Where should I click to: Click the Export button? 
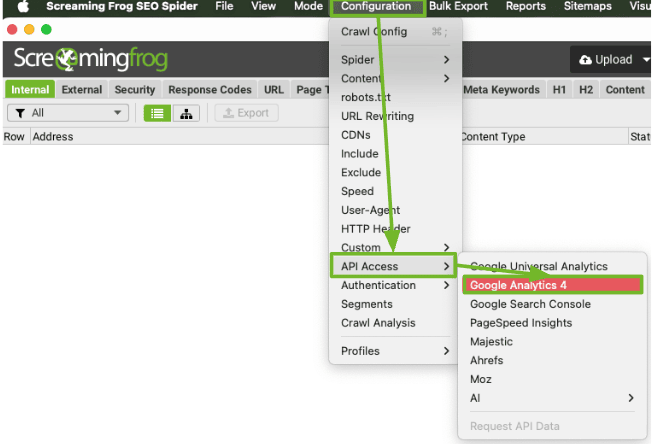(x=246, y=113)
